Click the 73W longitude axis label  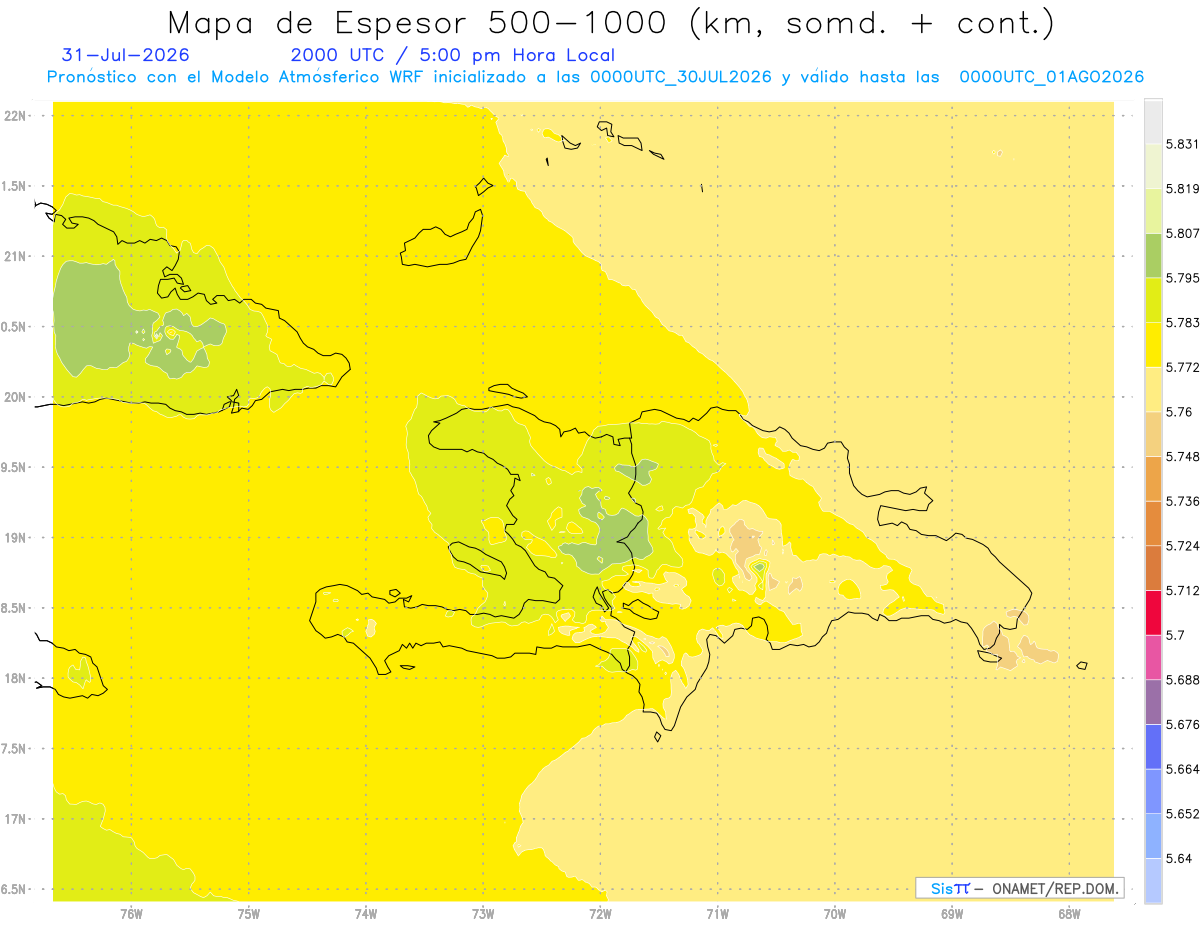coord(483,913)
